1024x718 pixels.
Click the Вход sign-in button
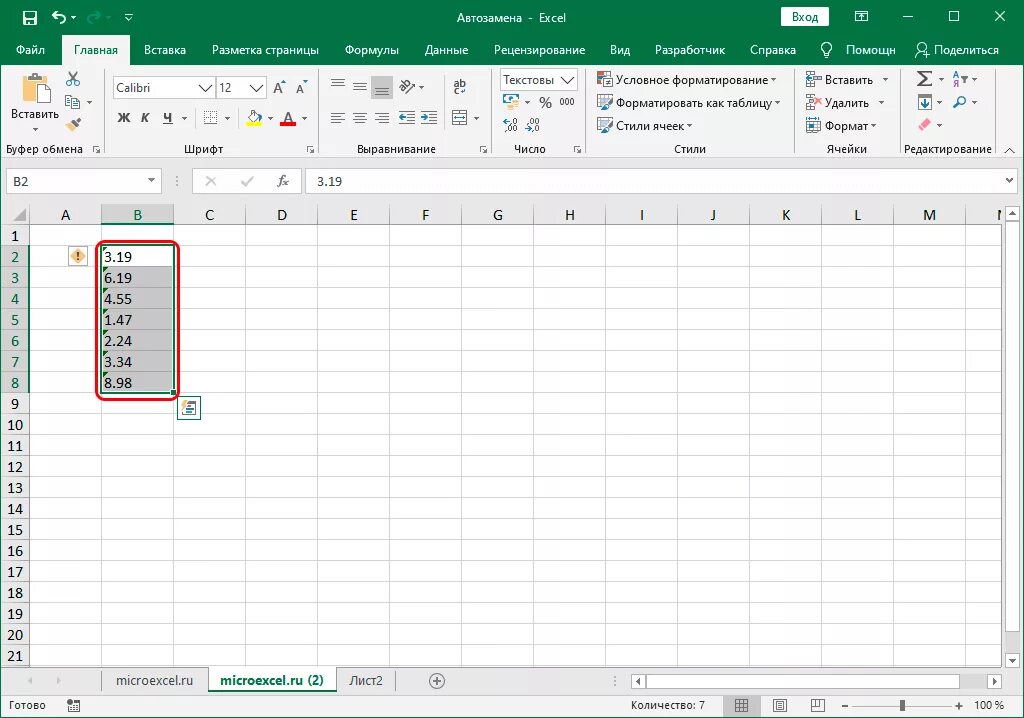point(805,17)
